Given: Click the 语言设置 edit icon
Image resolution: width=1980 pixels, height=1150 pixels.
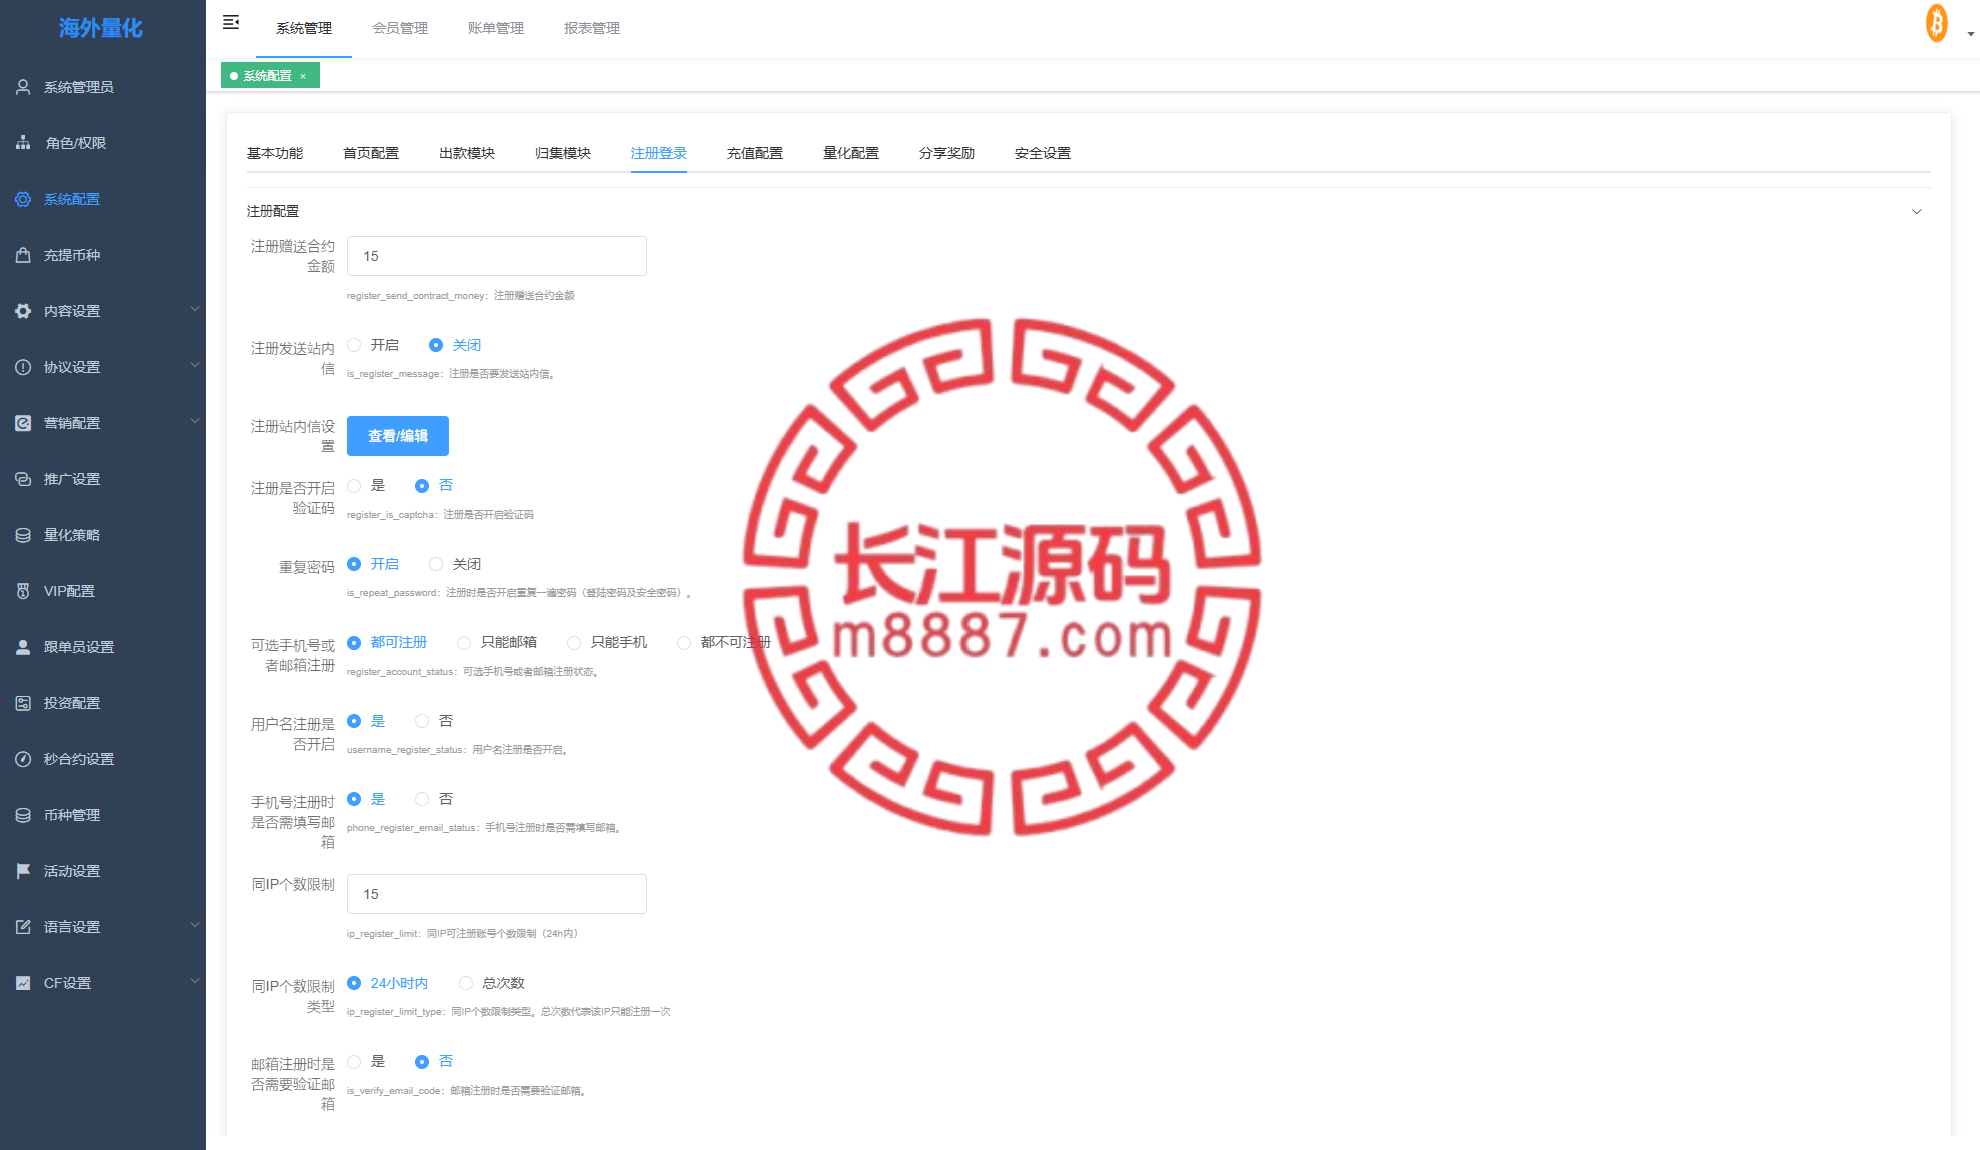Looking at the screenshot, I should click(23, 927).
